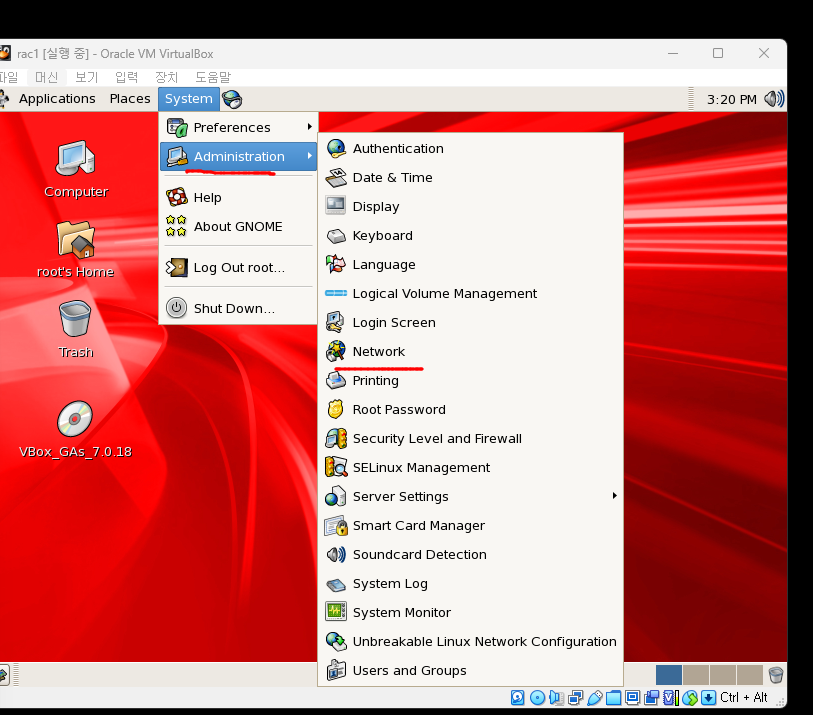This screenshot has width=813, height=715.
Task: Open Login Screen settings
Action: [x=470, y=323]
